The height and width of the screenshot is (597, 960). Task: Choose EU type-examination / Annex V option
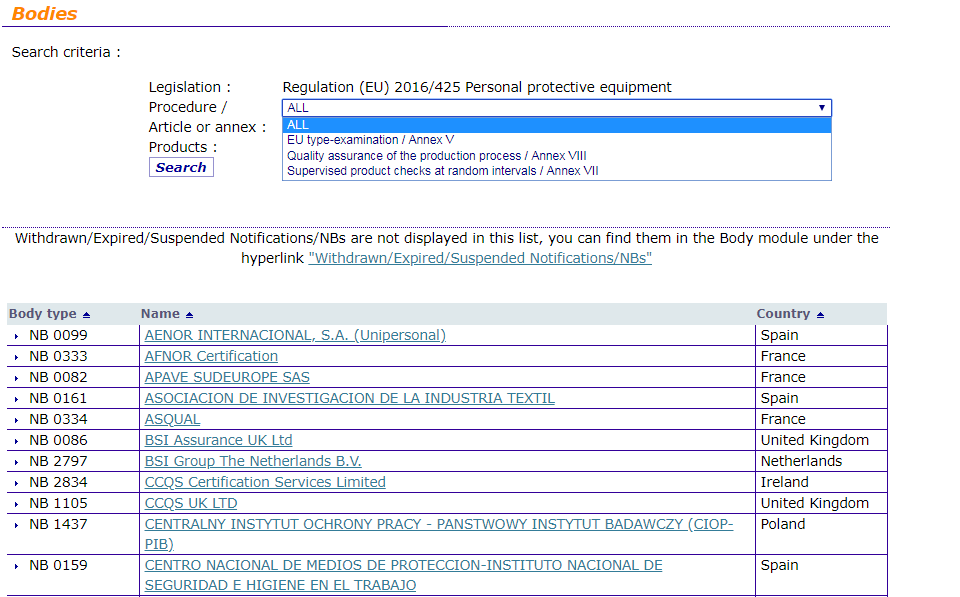point(370,140)
